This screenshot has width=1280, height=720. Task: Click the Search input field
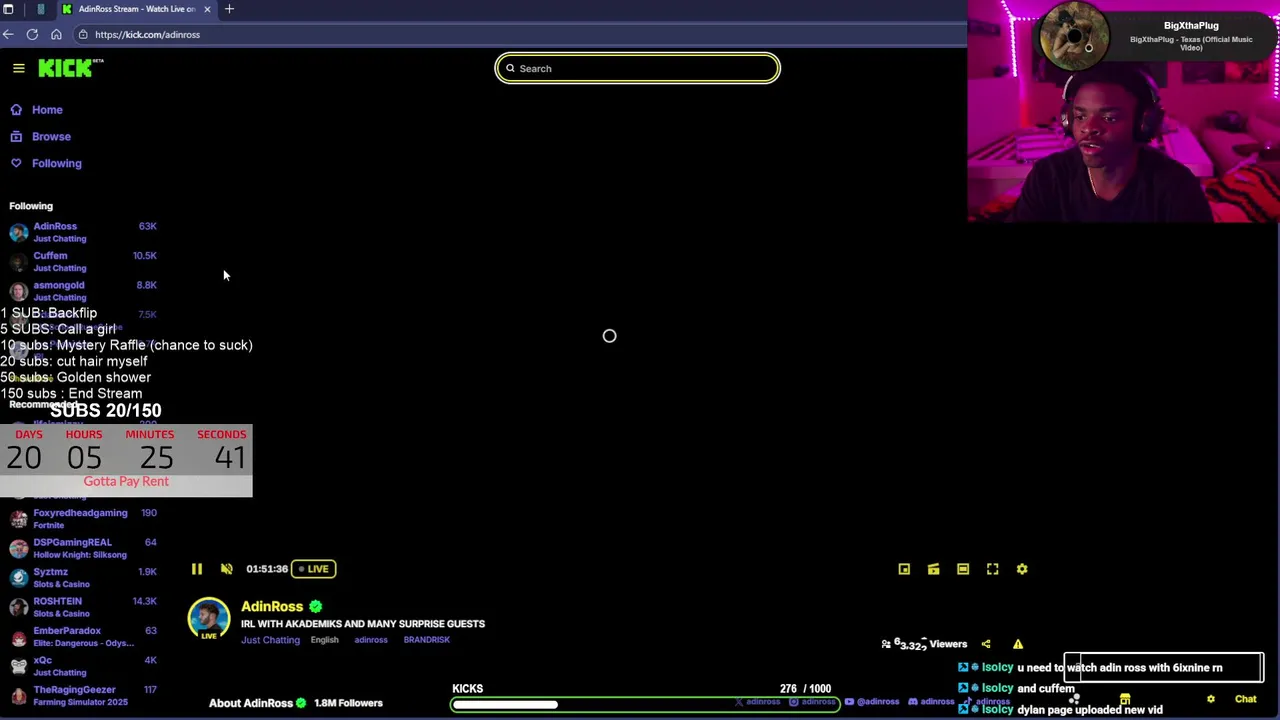[x=638, y=68]
